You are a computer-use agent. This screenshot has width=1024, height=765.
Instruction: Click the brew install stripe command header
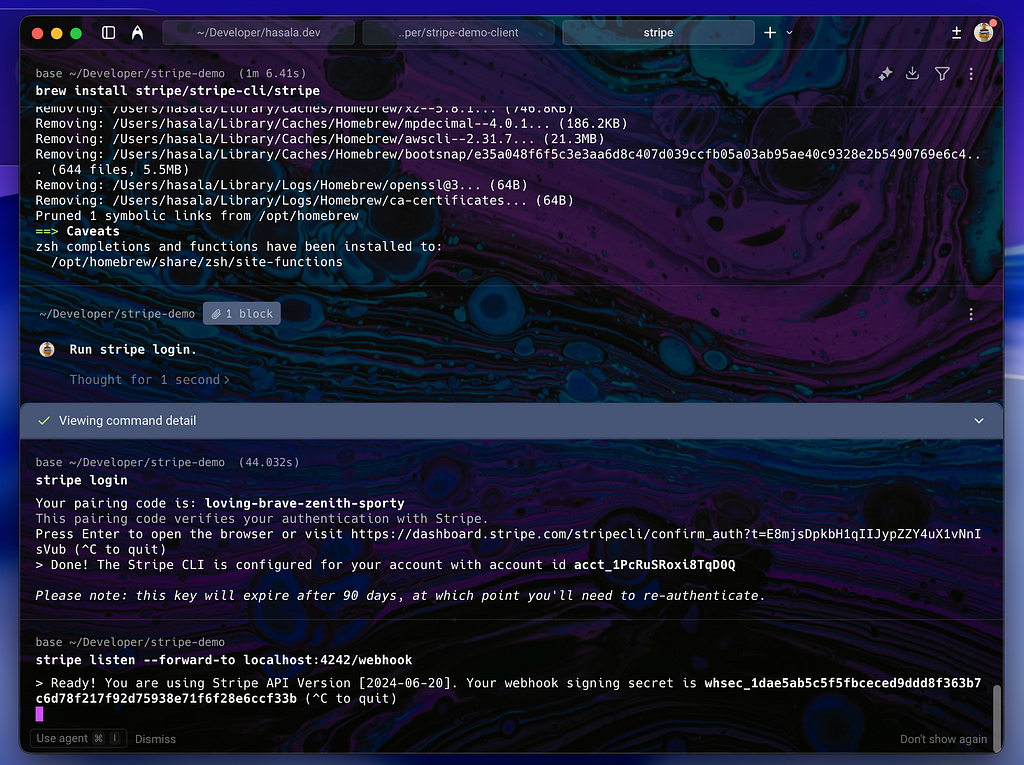(178, 90)
